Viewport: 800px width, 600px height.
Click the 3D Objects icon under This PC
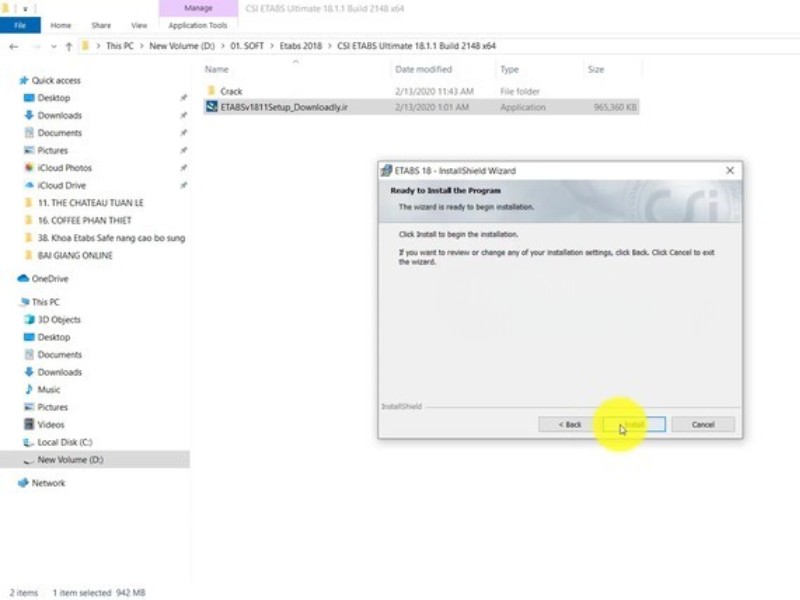point(28,320)
